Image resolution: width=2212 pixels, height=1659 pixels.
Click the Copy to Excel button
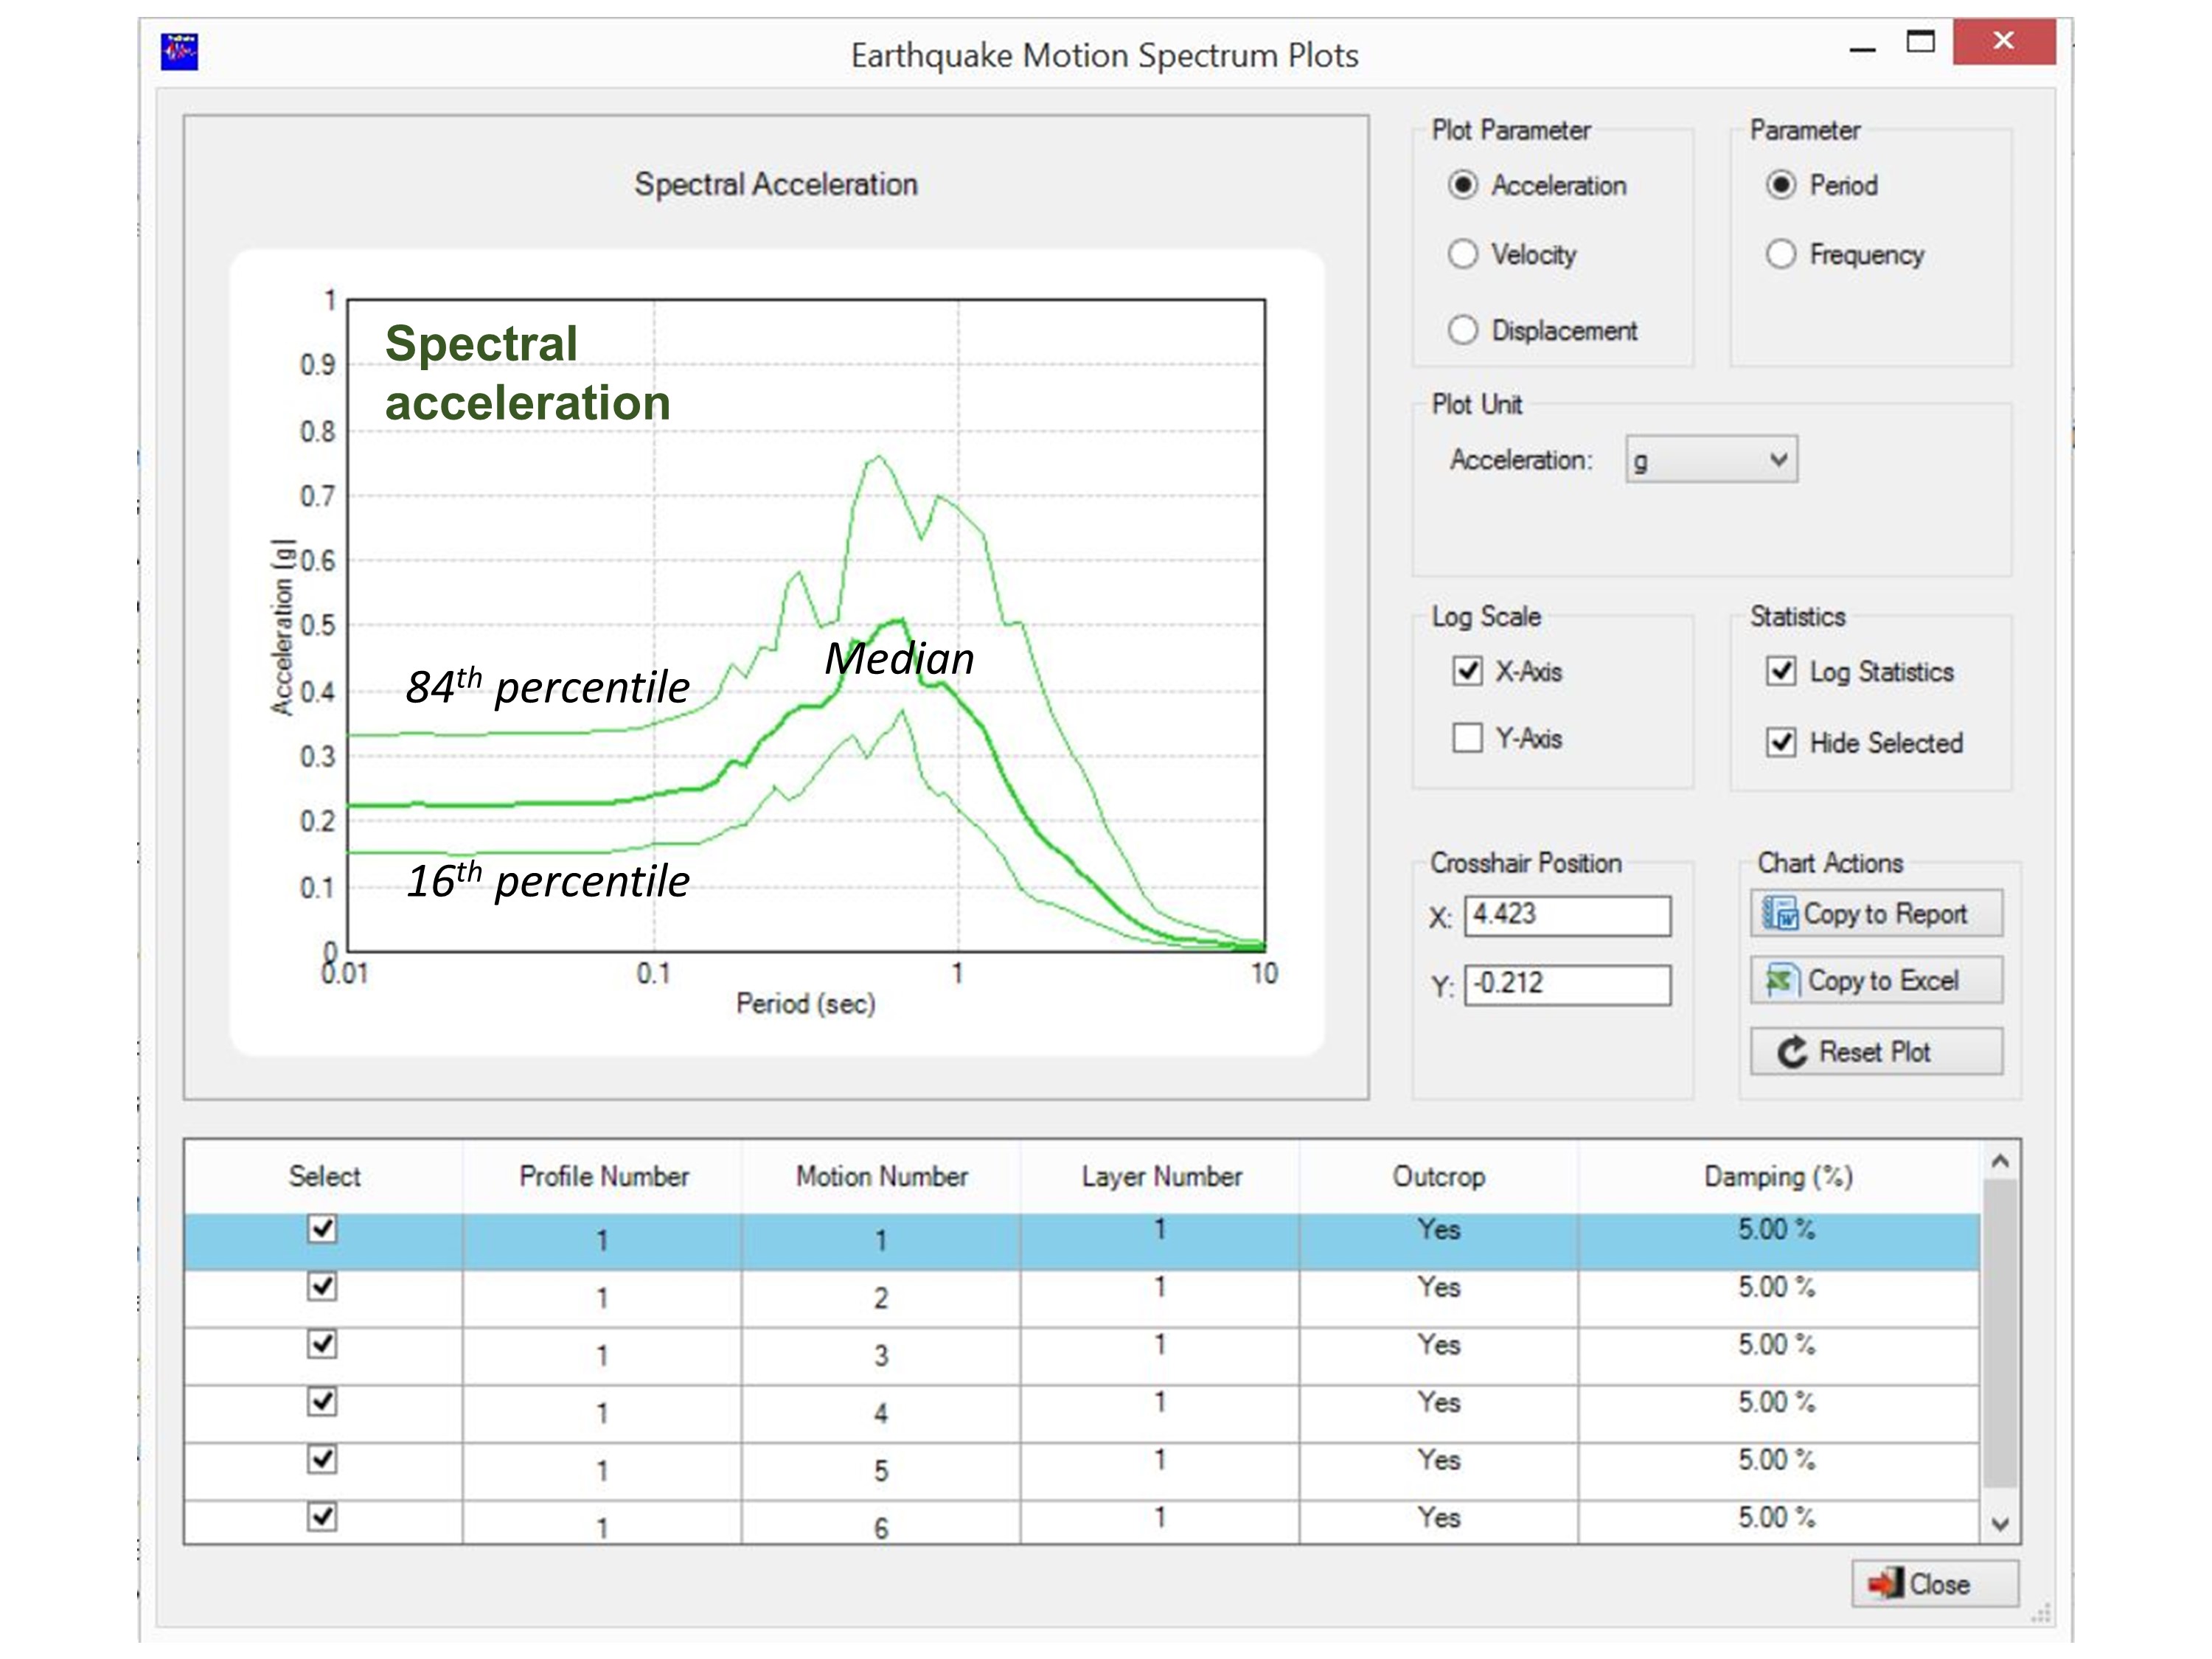click(x=1876, y=980)
